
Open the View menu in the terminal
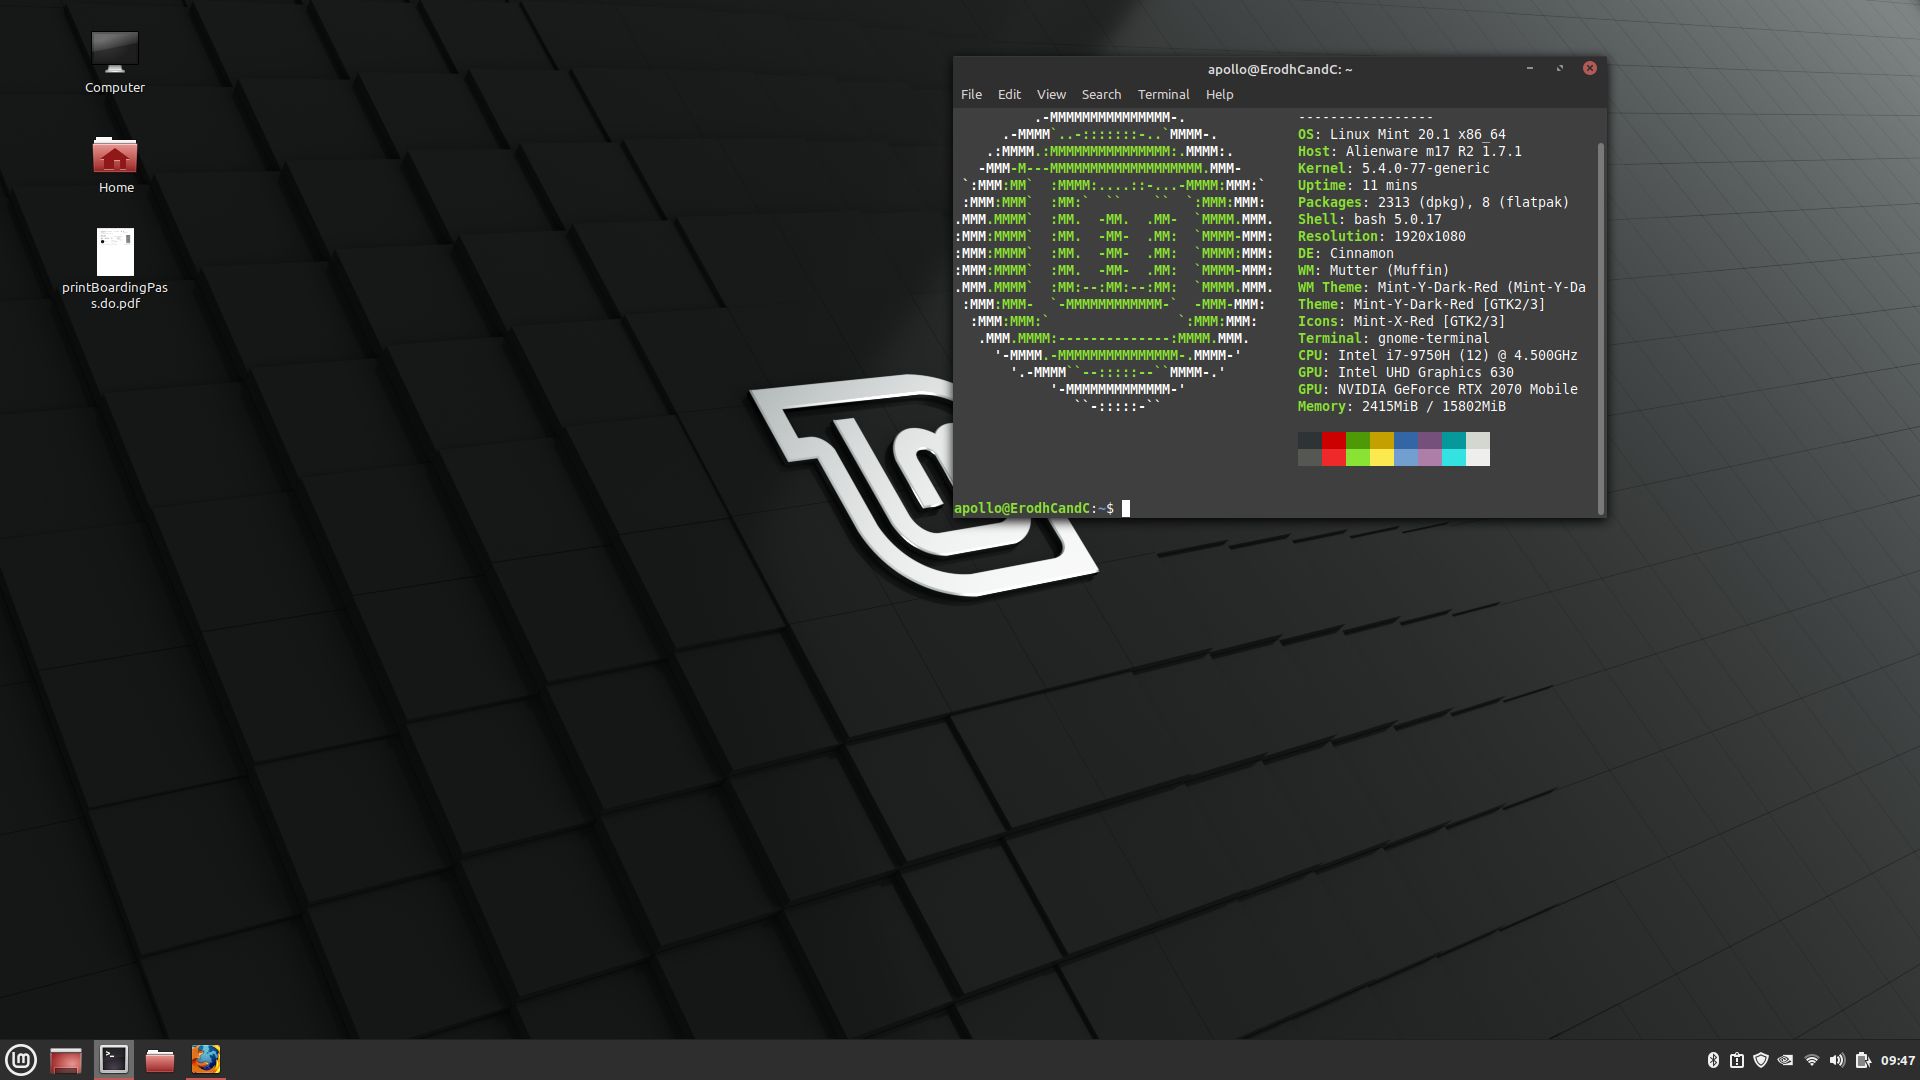pos(1051,94)
